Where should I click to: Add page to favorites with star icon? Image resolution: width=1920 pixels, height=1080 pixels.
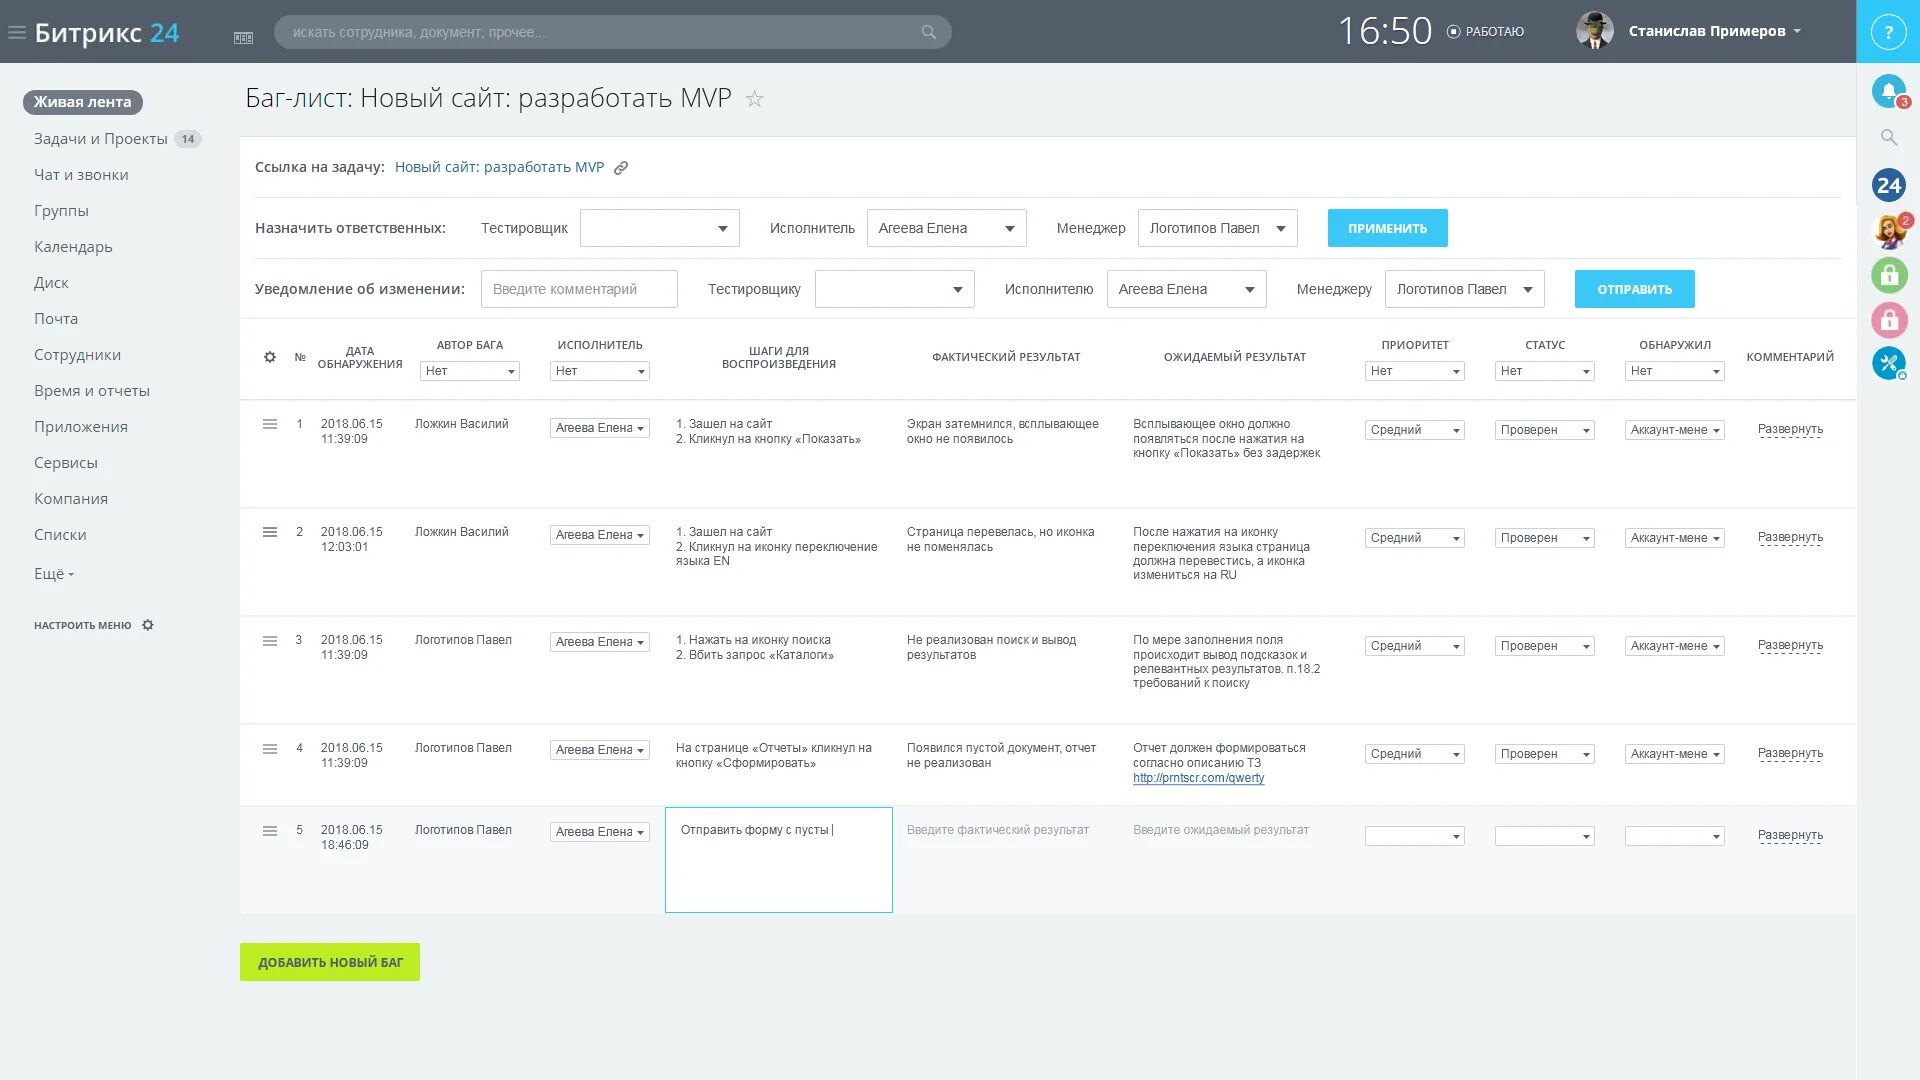point(755,99)
